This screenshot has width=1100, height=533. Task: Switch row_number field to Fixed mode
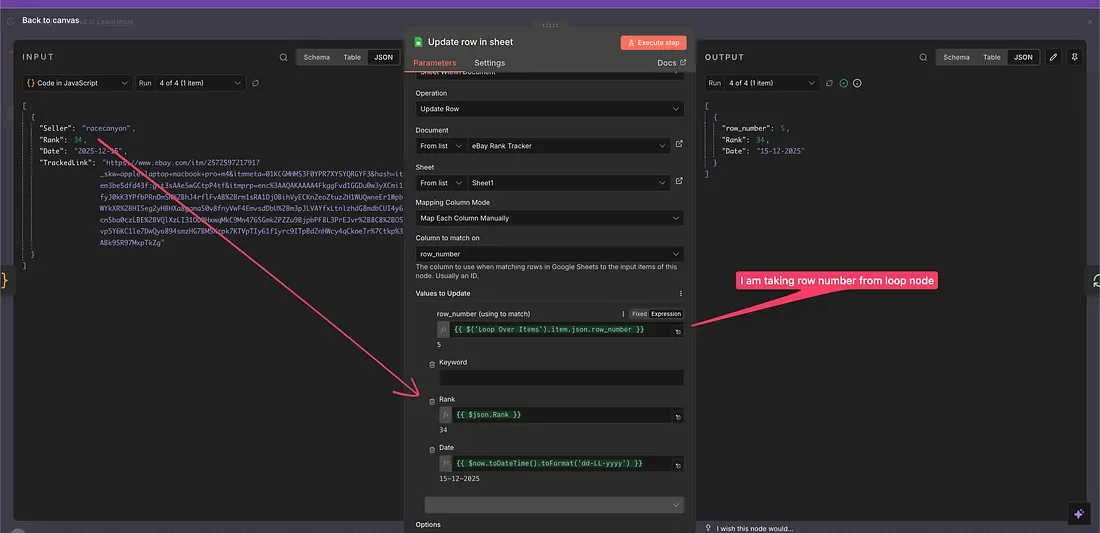[x=639, y=314]
